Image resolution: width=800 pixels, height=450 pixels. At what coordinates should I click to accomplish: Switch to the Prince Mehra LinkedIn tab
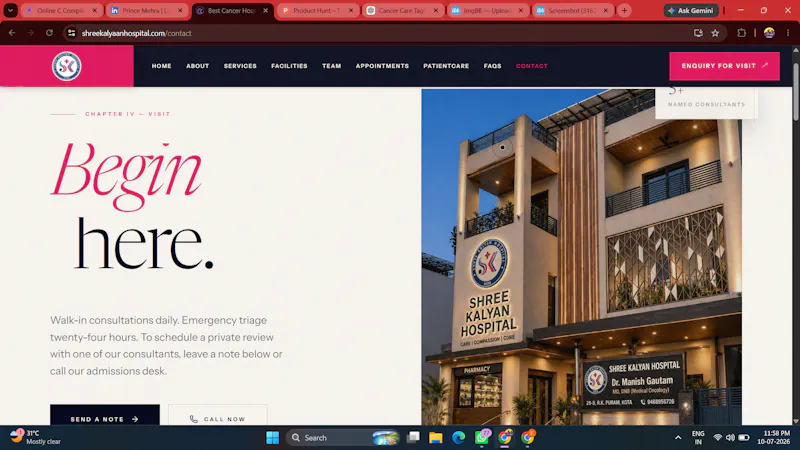pos(147,11)
